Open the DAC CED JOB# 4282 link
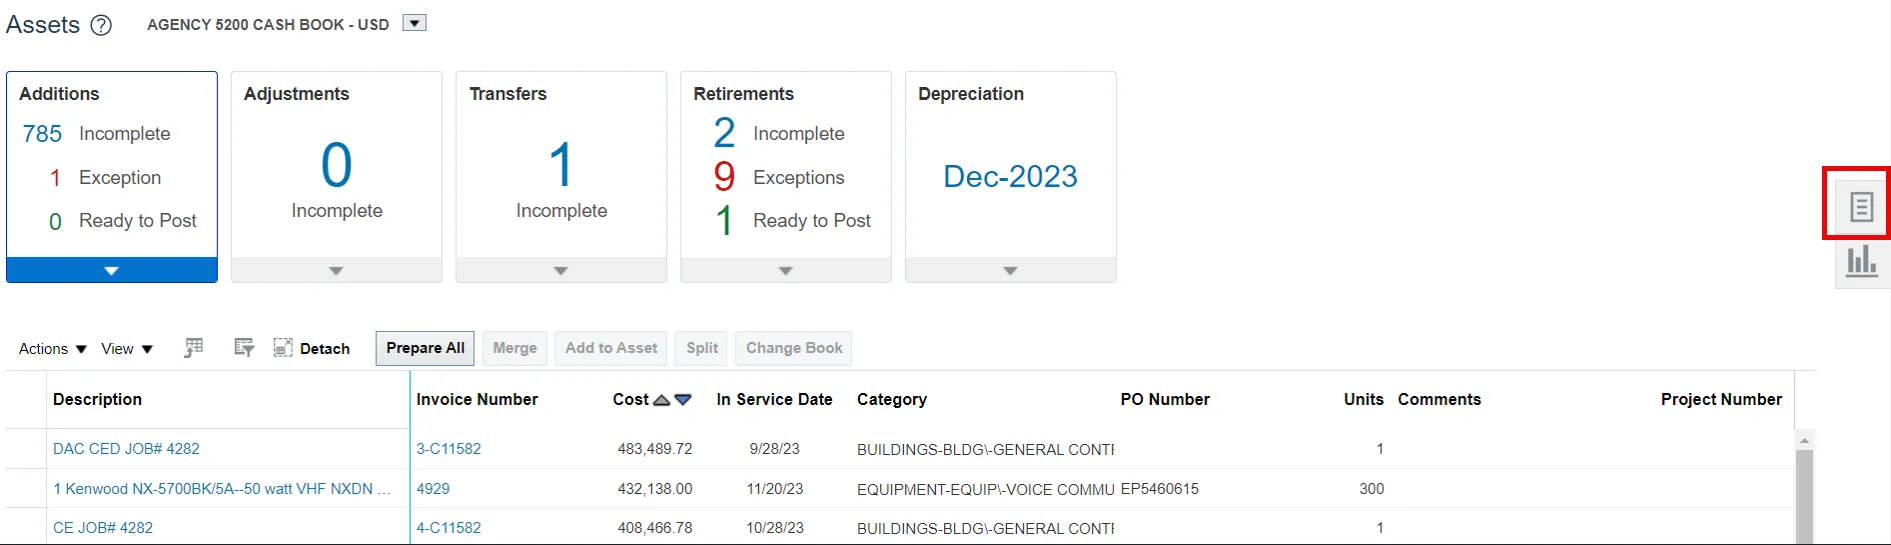The image size is (1891, 545). pyautogui.click(x=126, y=449)
